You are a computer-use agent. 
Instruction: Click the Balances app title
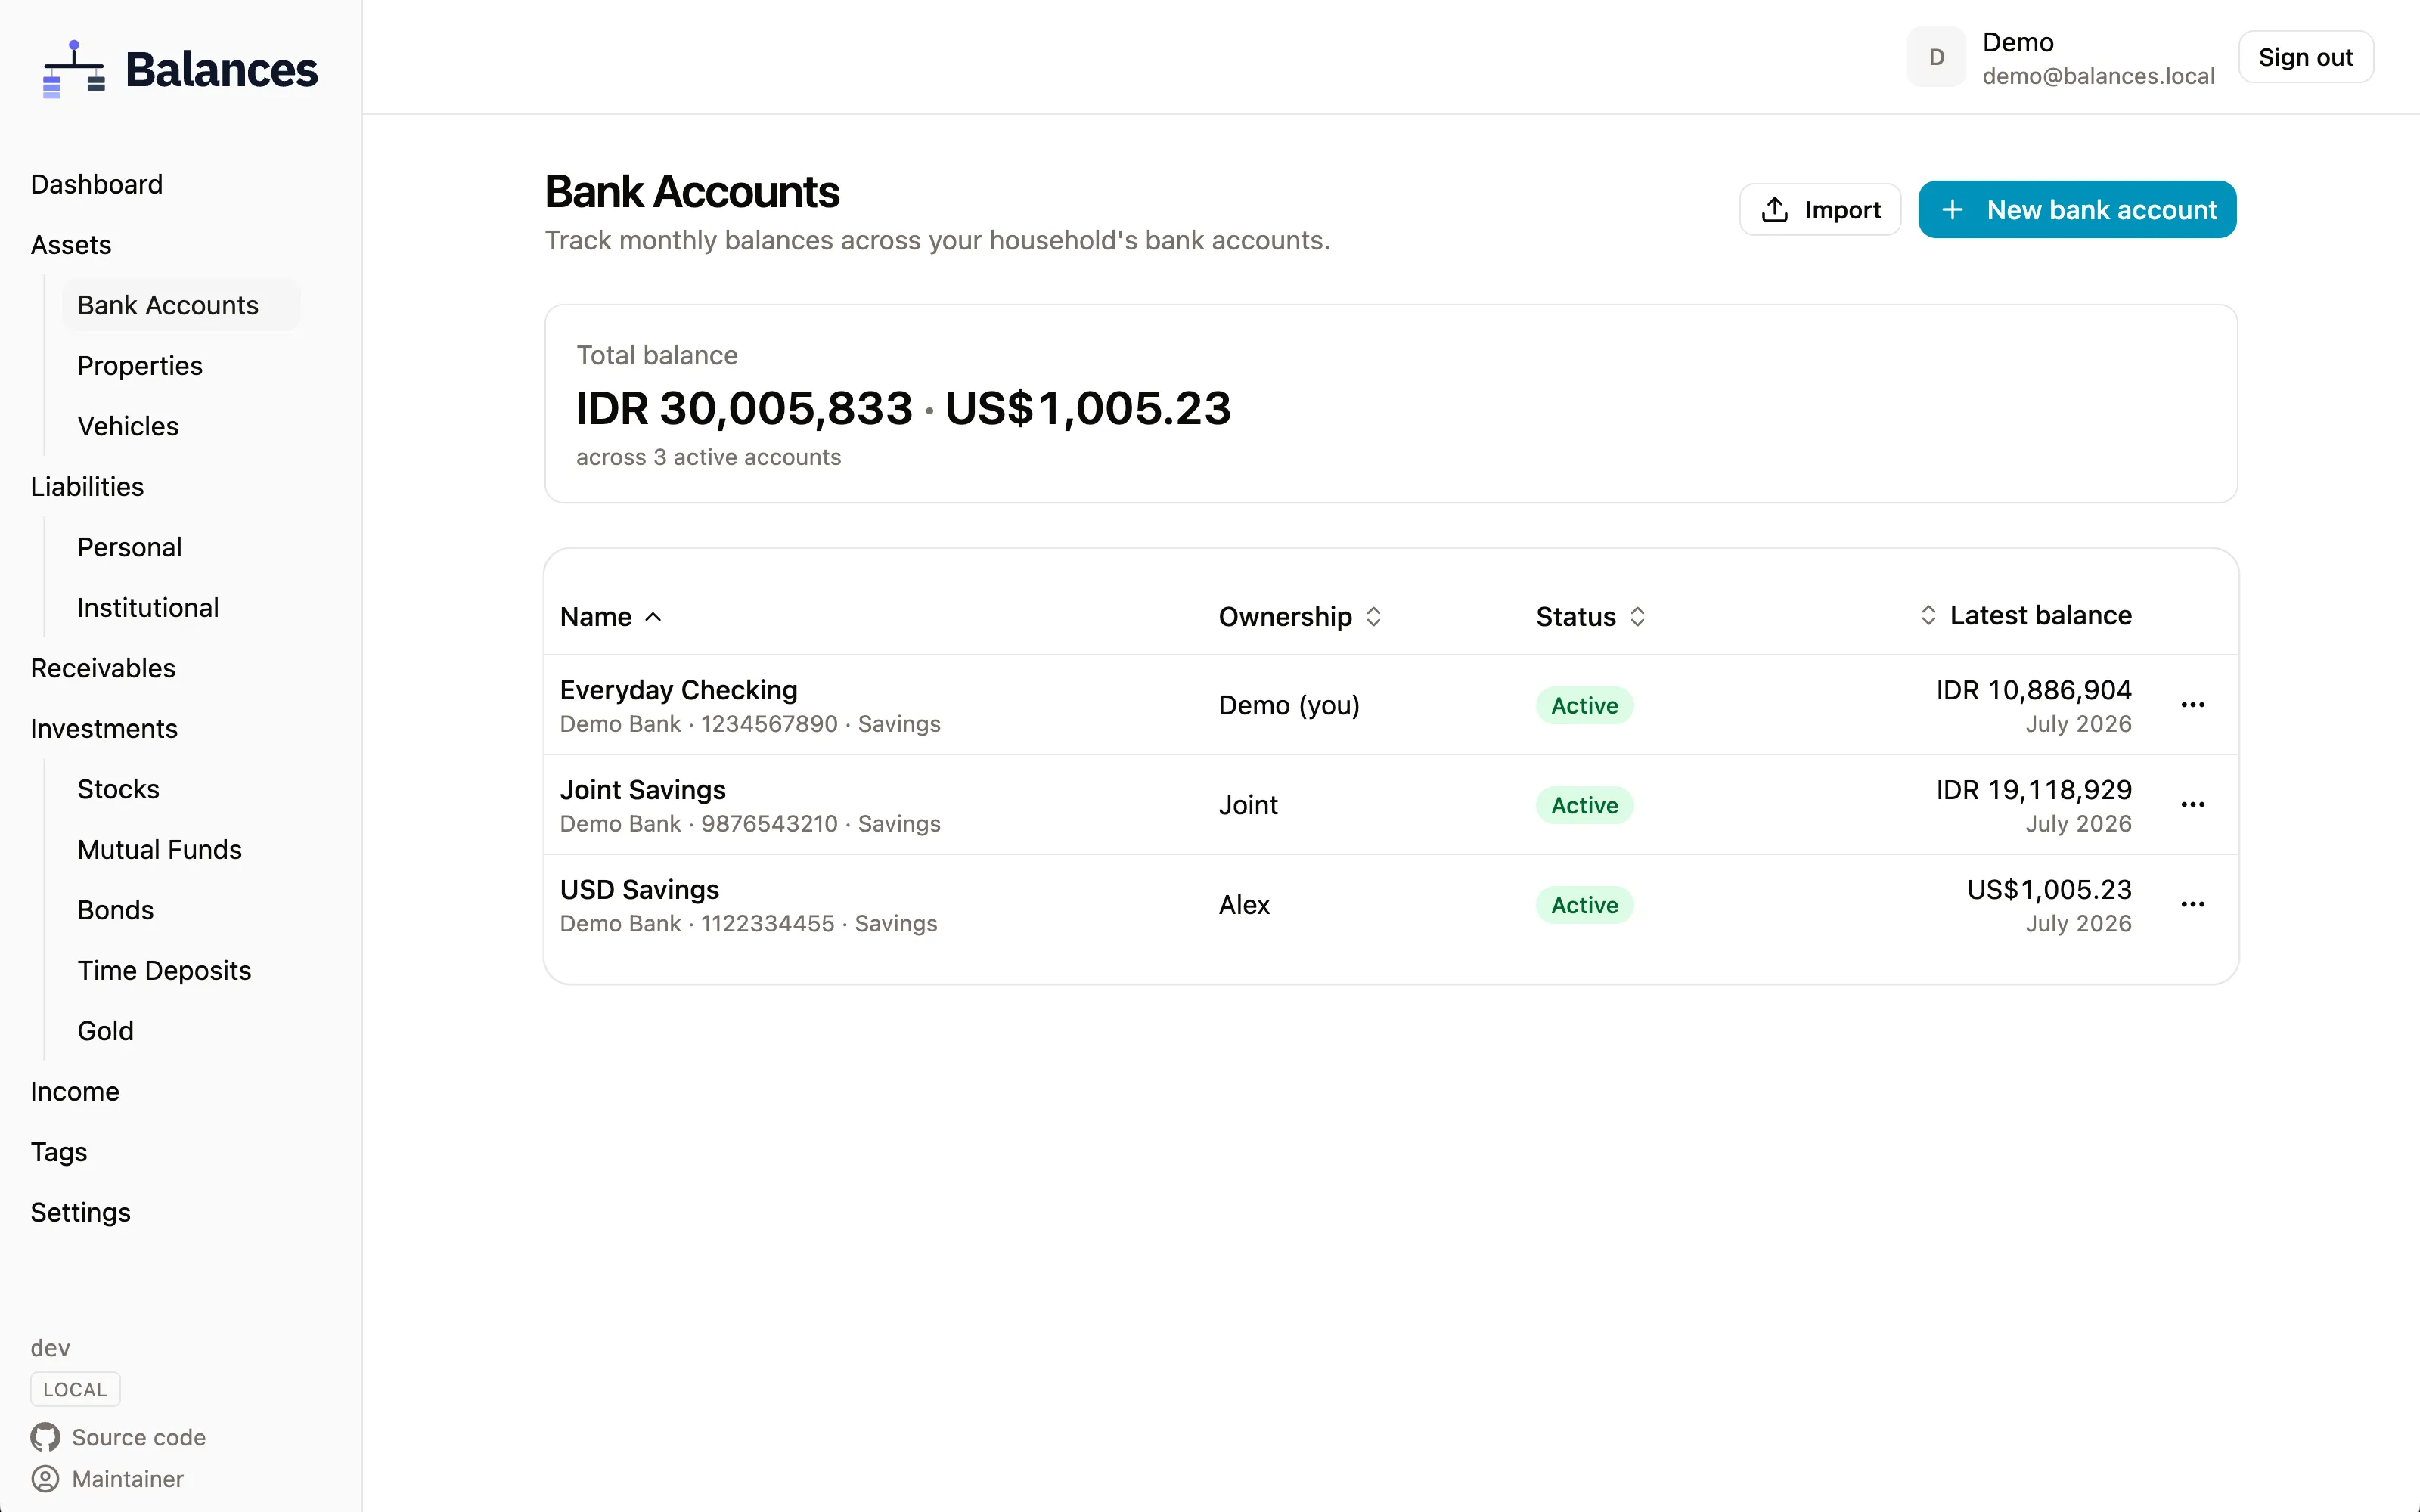(x=222, y=70)
